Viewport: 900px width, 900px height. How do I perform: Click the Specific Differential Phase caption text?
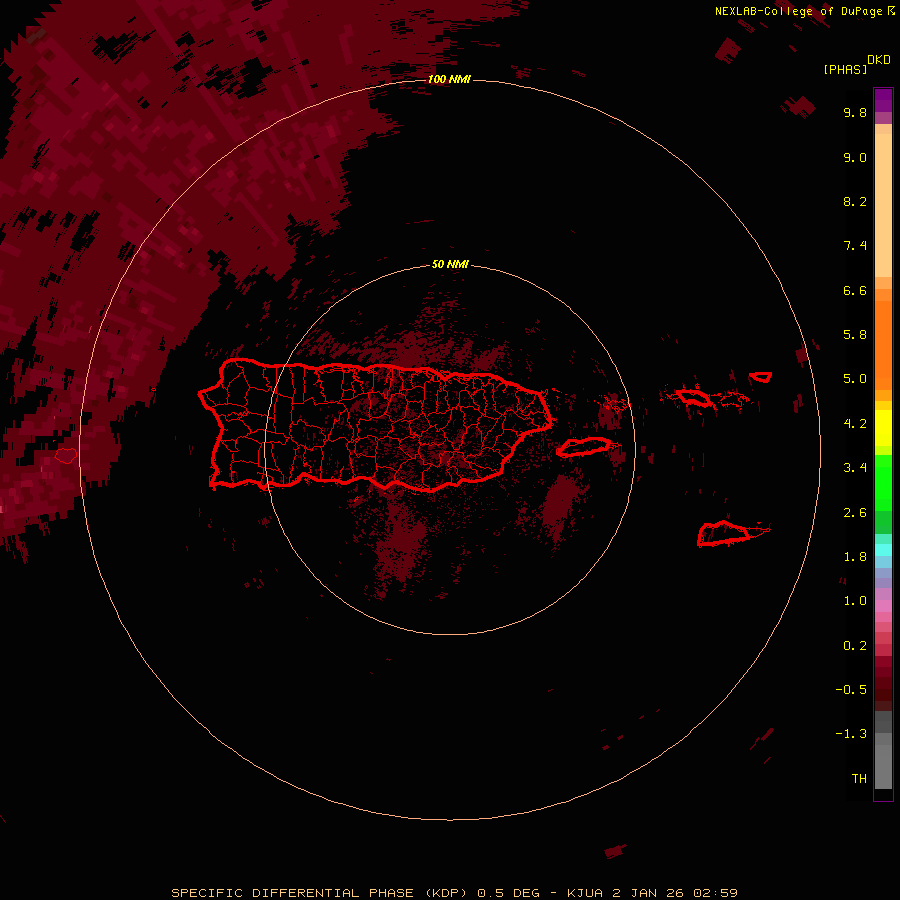(454, 893)
